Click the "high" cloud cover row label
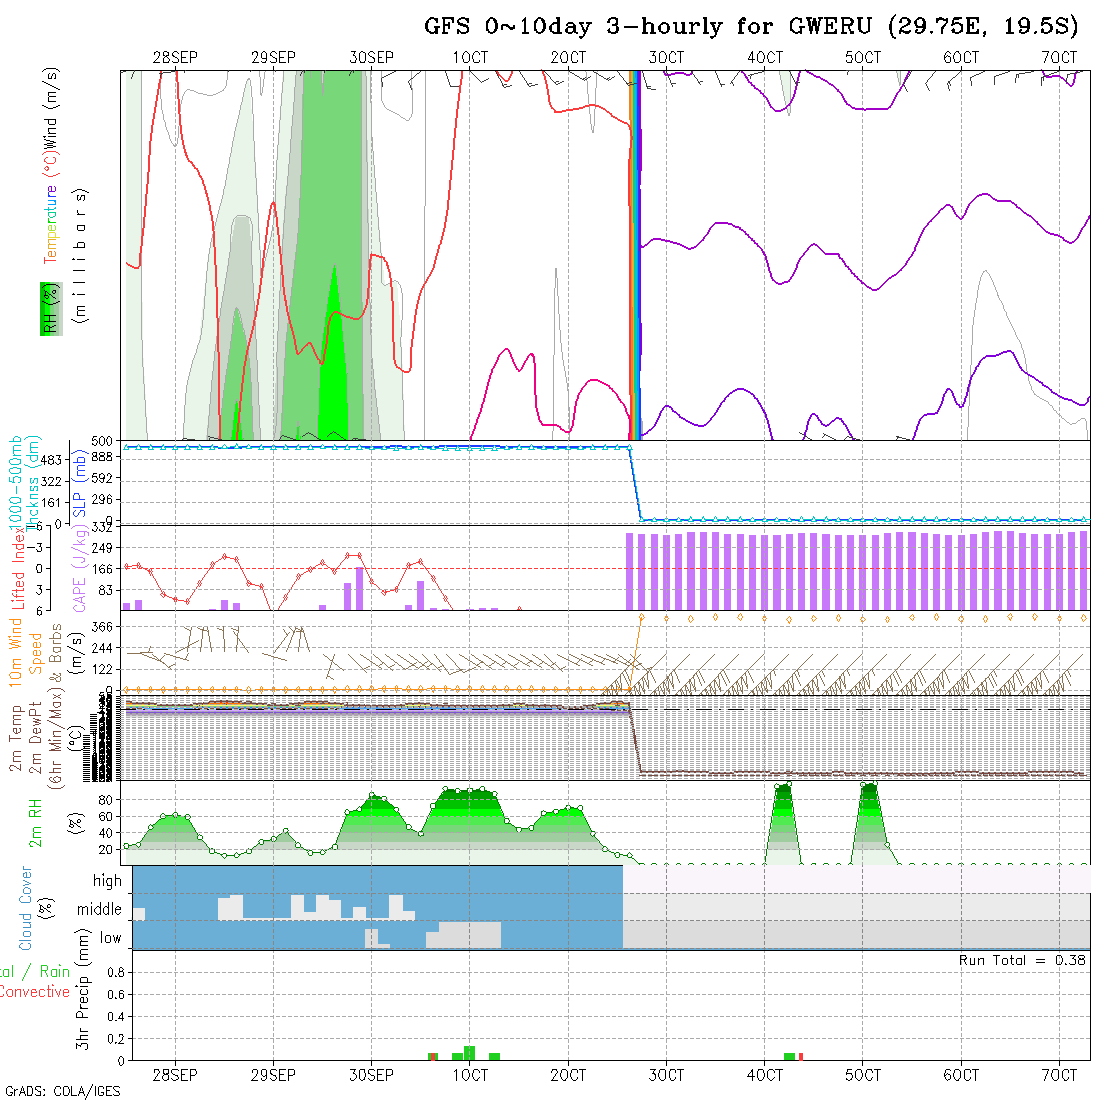 point(106,881)
